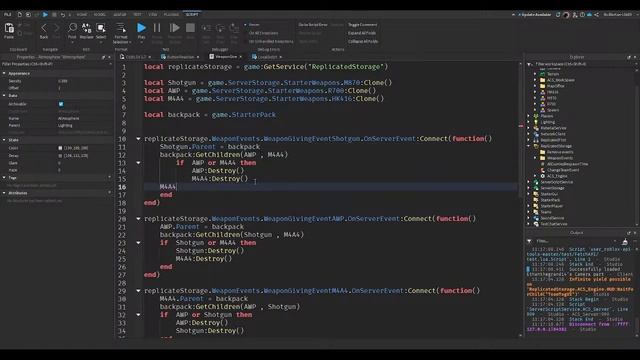The width and height of the screenshot is (640, 360).
Task: Toggle the Archivable checkbox in Properties
Action: coord(61,104)
